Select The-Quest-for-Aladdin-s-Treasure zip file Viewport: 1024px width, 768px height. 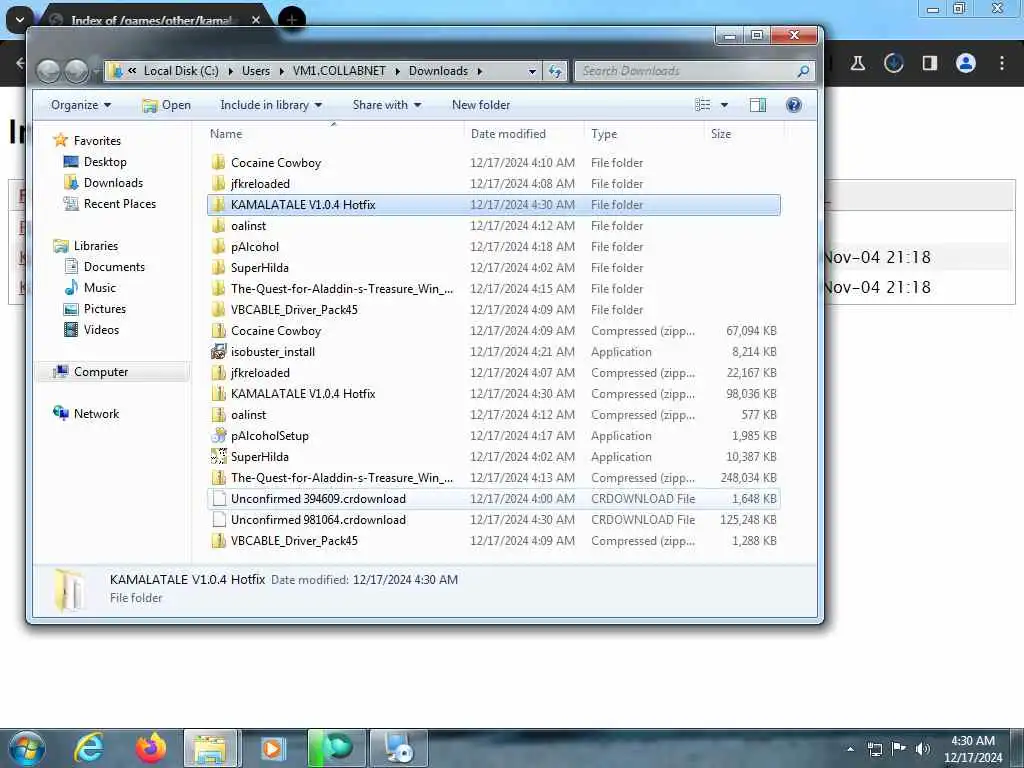click(x=494, y=478)
